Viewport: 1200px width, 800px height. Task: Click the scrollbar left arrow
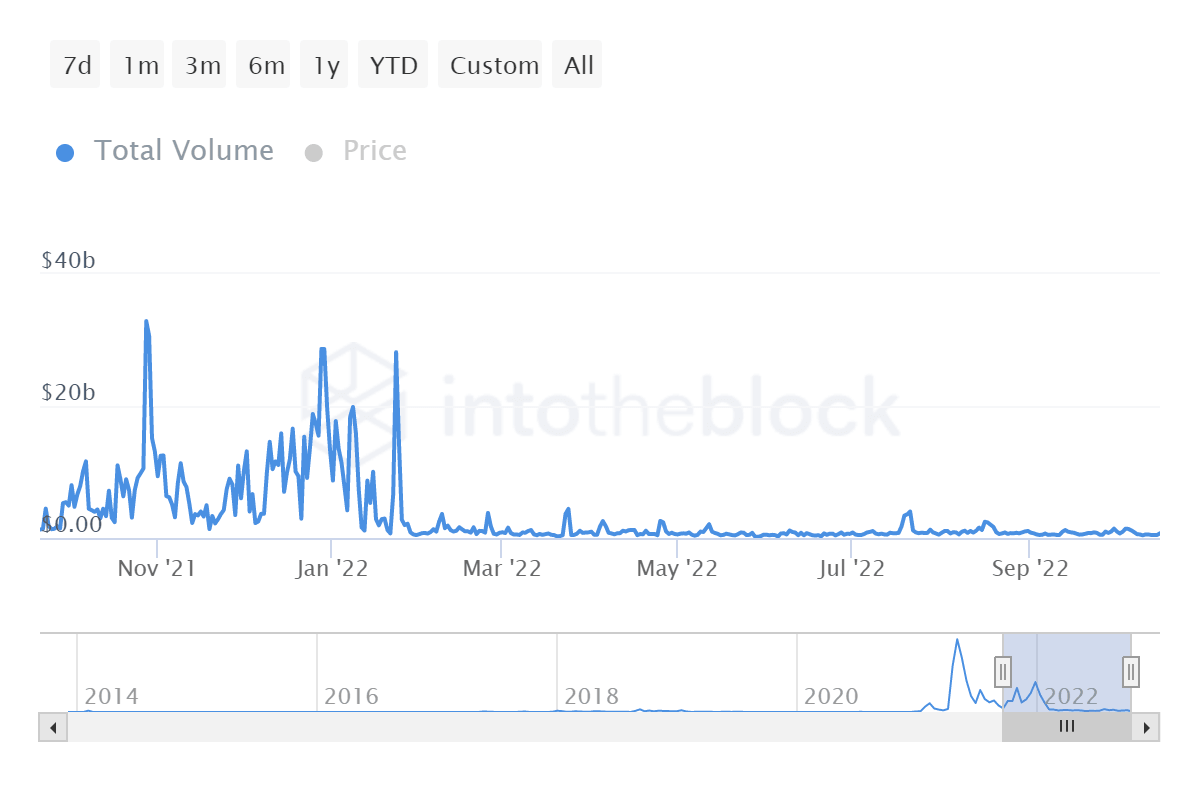(x=52, y=727)
